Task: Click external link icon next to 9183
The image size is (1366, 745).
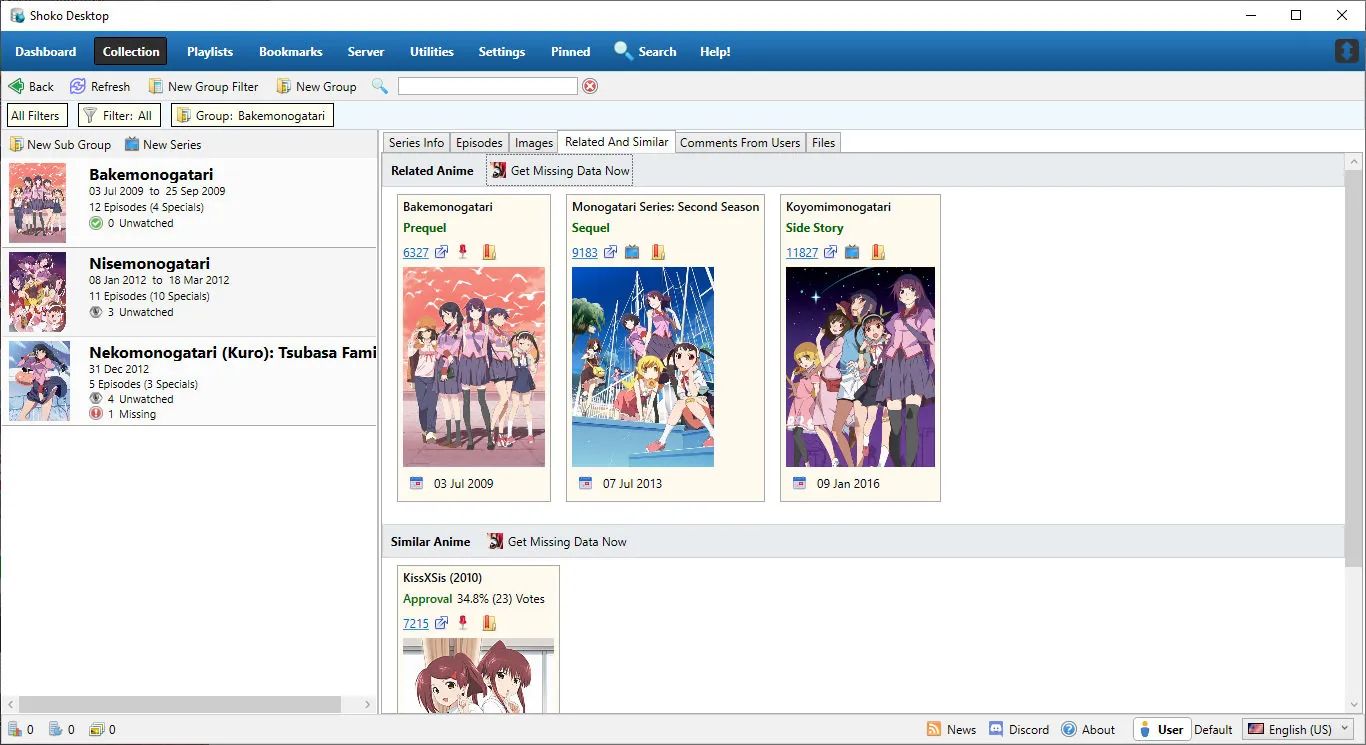Action: (x=610, y=252)
